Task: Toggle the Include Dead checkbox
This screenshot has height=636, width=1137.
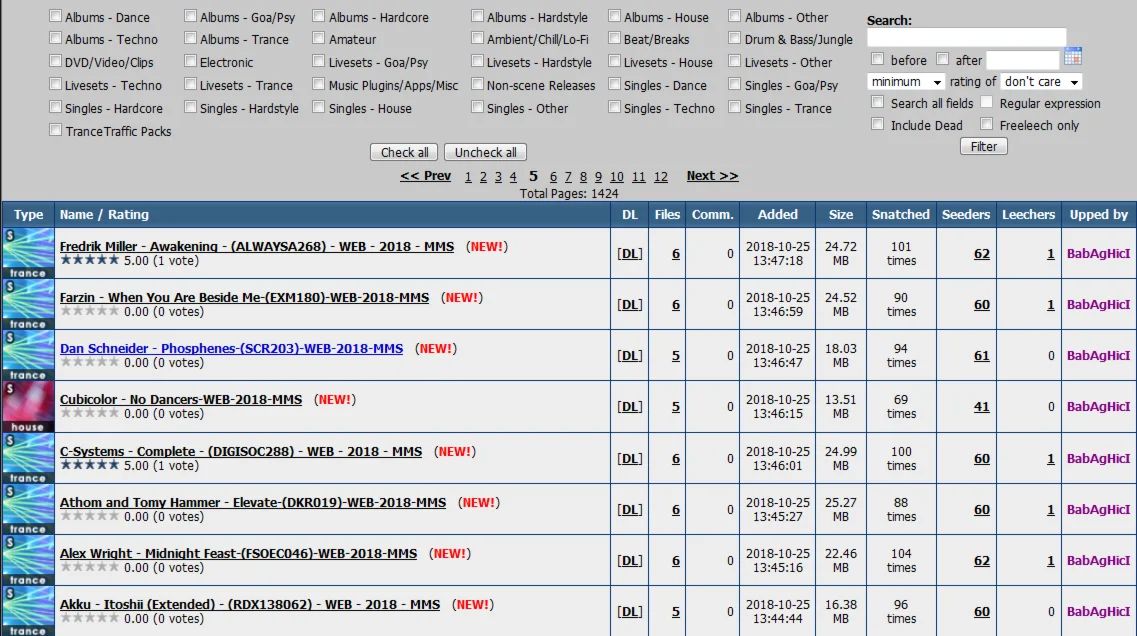Action: coord(877,124)
